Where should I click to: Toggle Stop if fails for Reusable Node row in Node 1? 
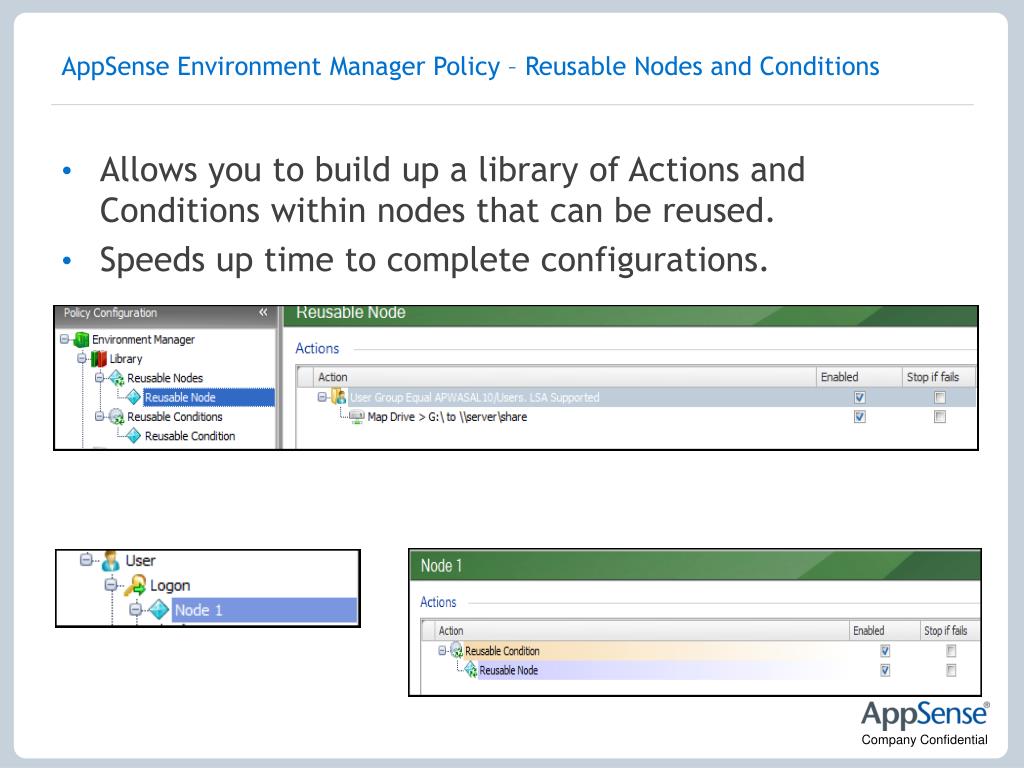(x=951, y=670)
